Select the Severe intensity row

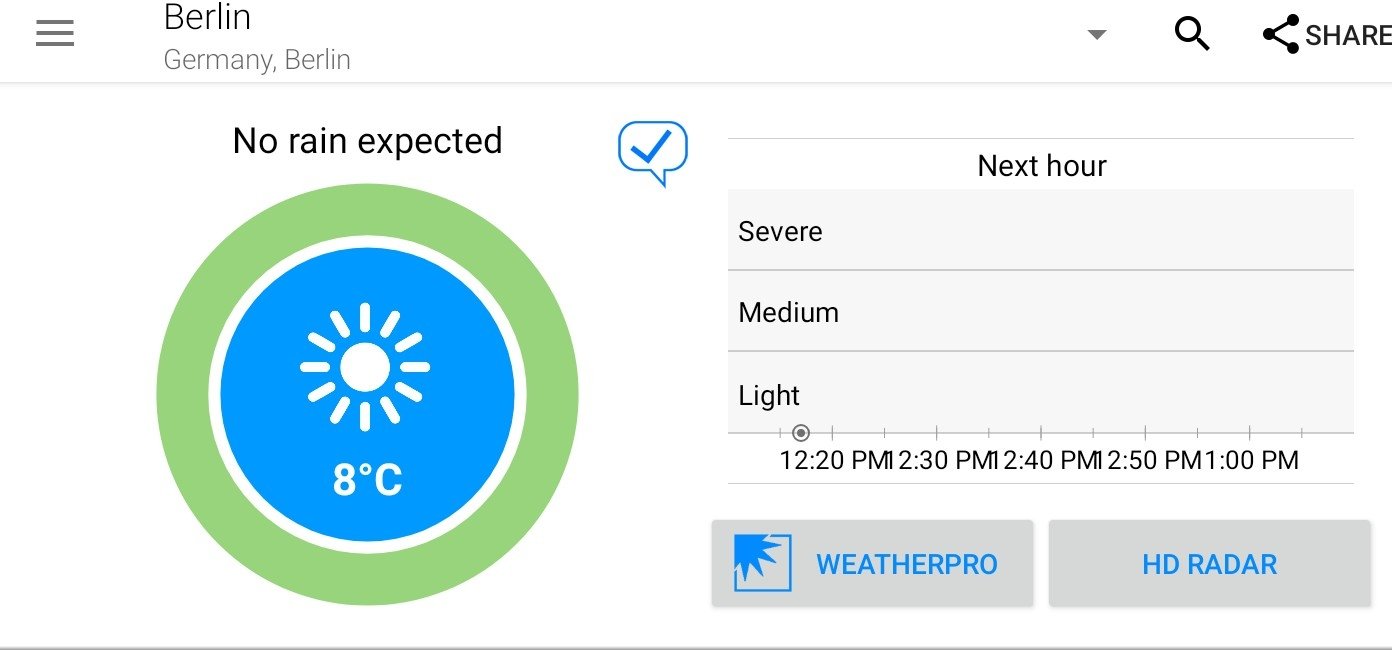point(1041,230)
